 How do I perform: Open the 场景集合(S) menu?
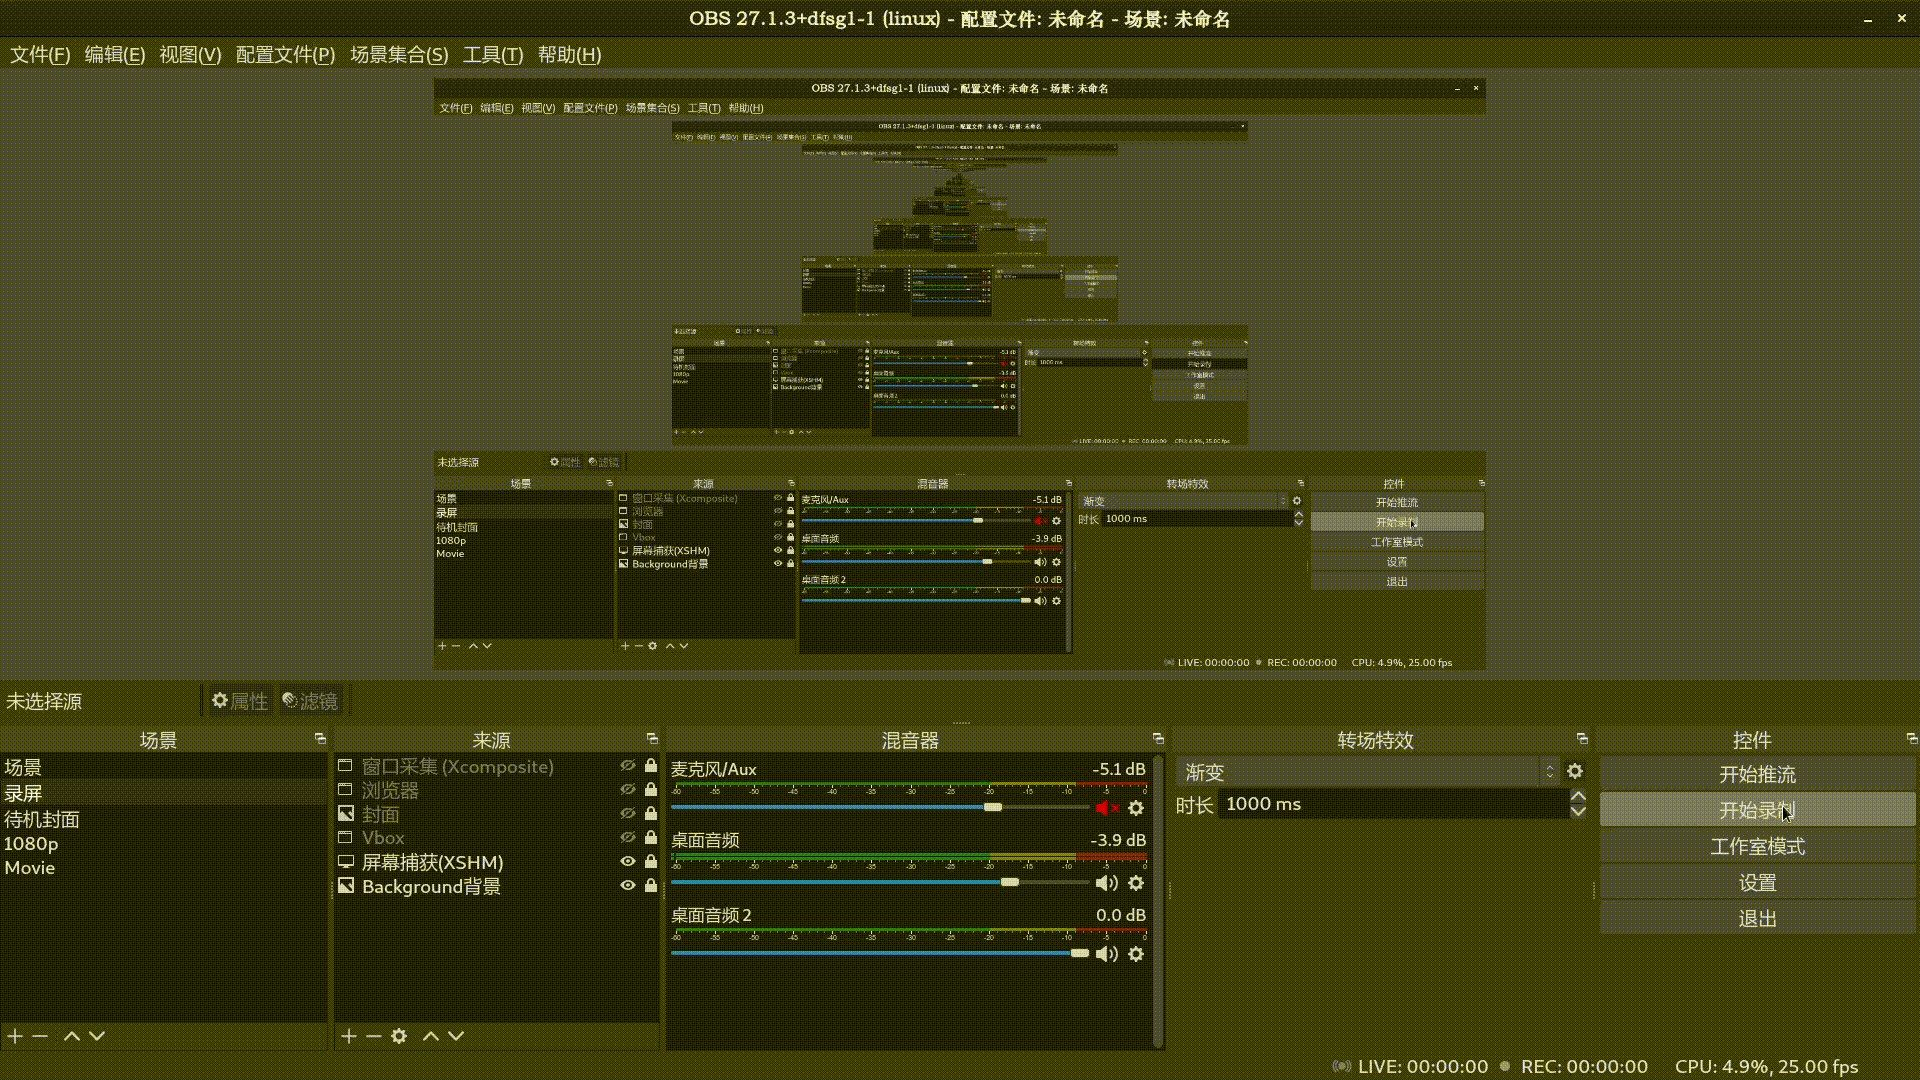pyautogui.click(x=399, y=55)
